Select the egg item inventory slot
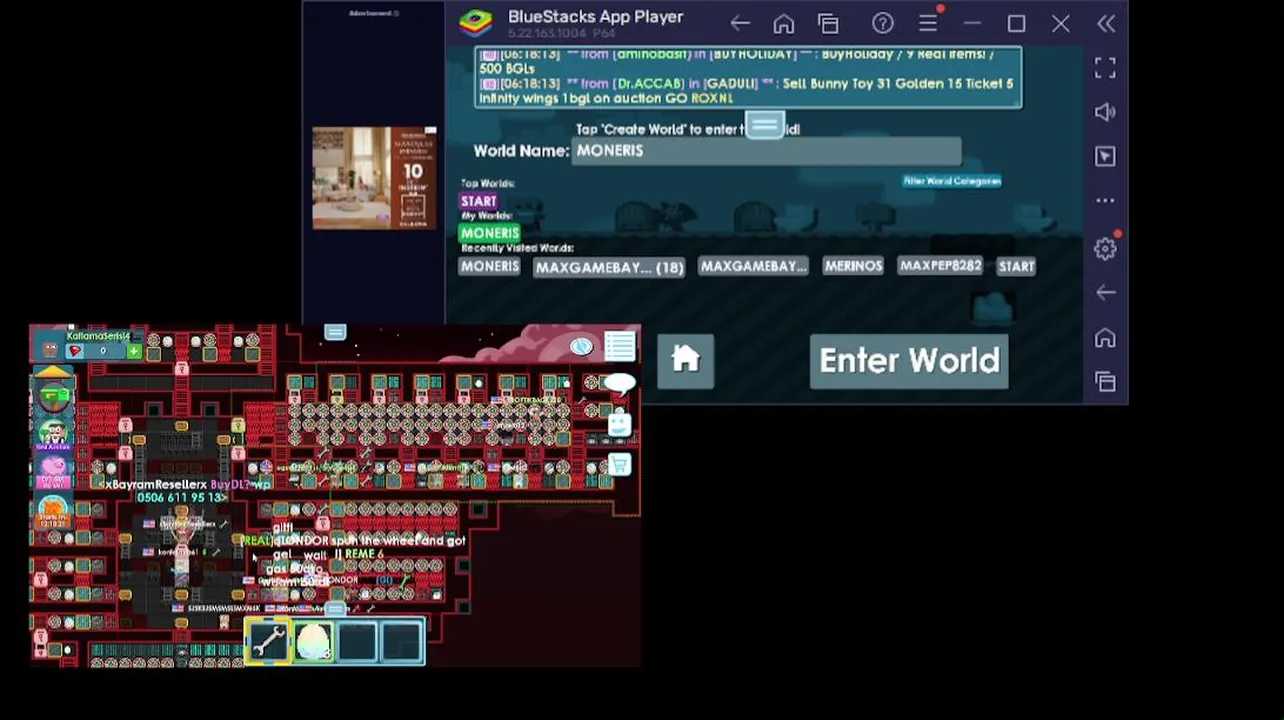The image size is (1284, 720). 313,642
